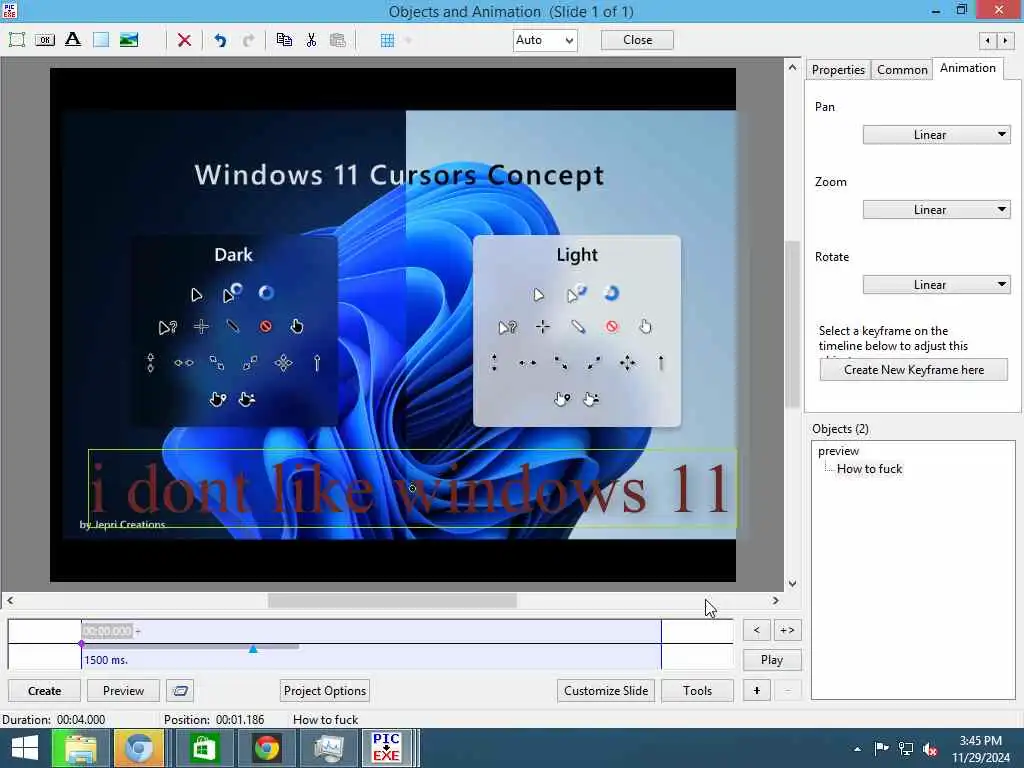Play the slide animation
This screenshot has width=1024, height=768.
point(772,660)
